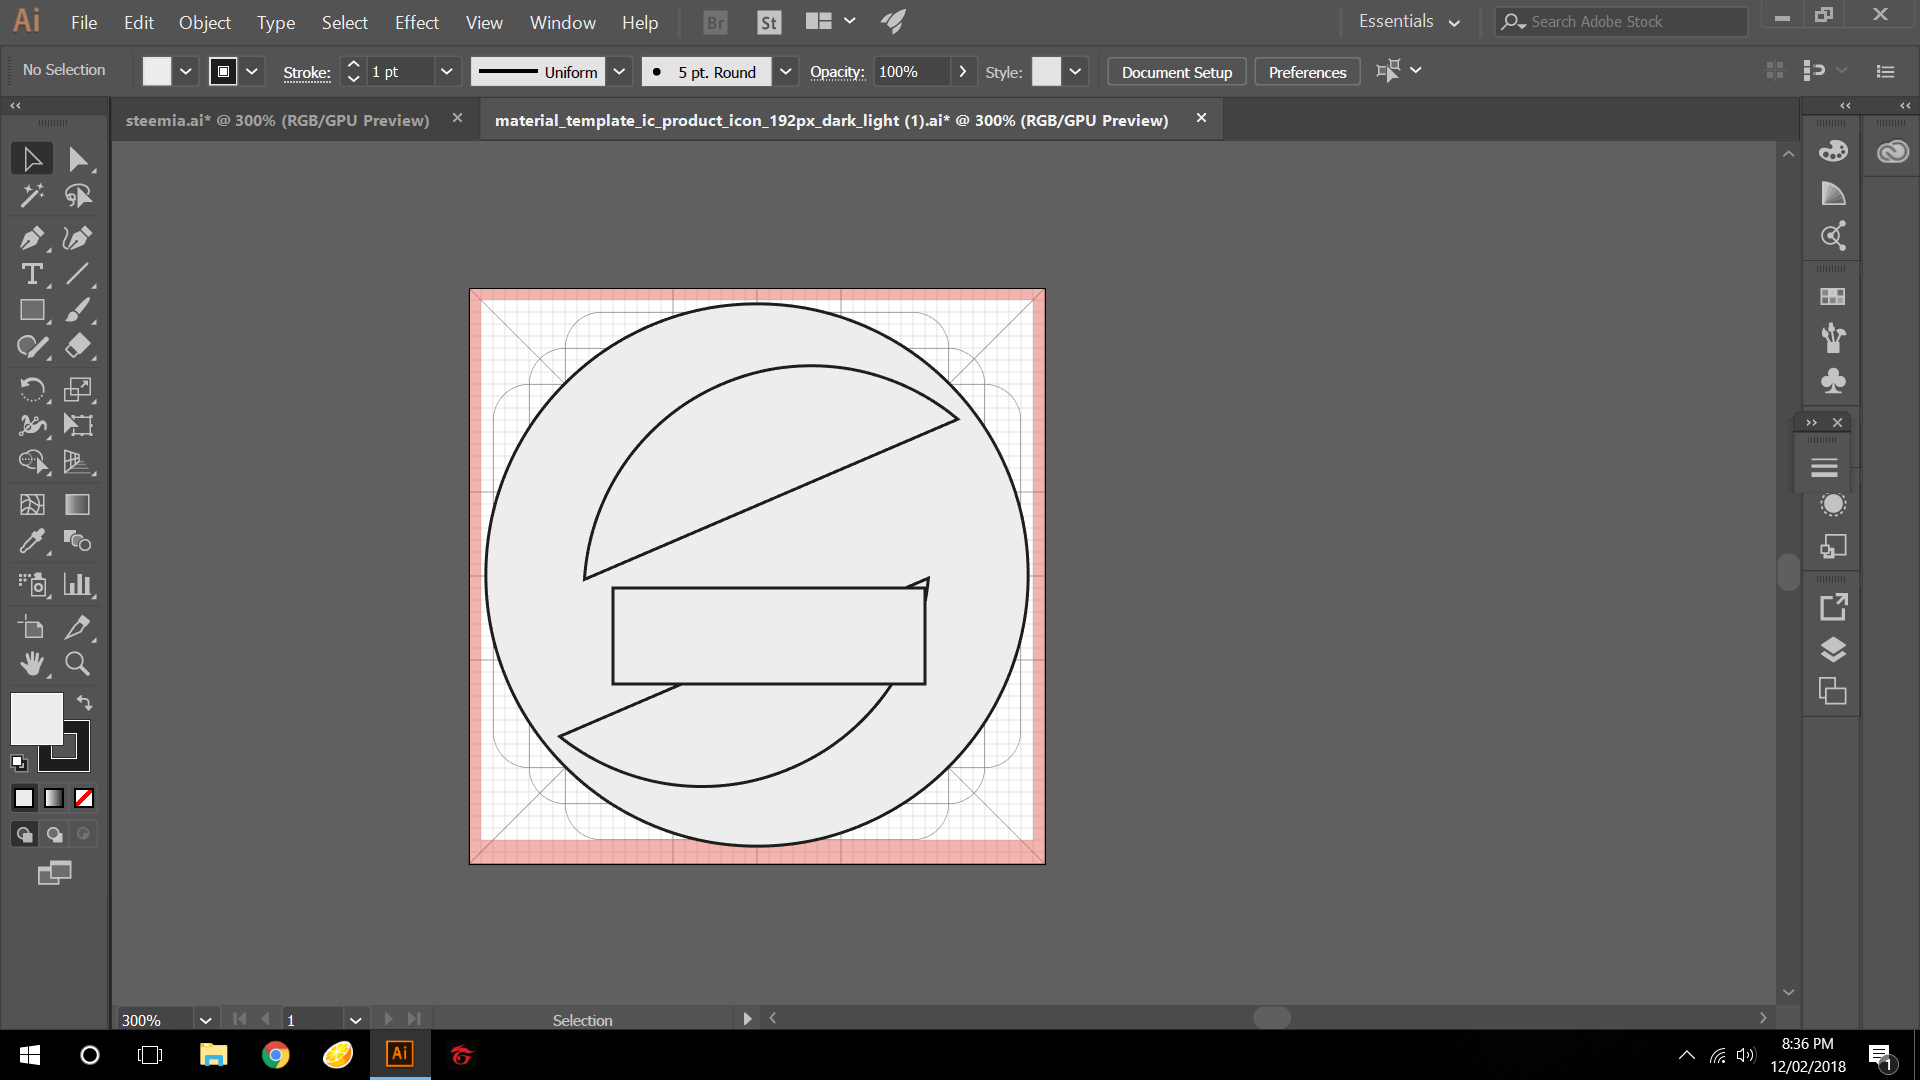Launch Chrome from the taskbar

(x=276, y=1055)
